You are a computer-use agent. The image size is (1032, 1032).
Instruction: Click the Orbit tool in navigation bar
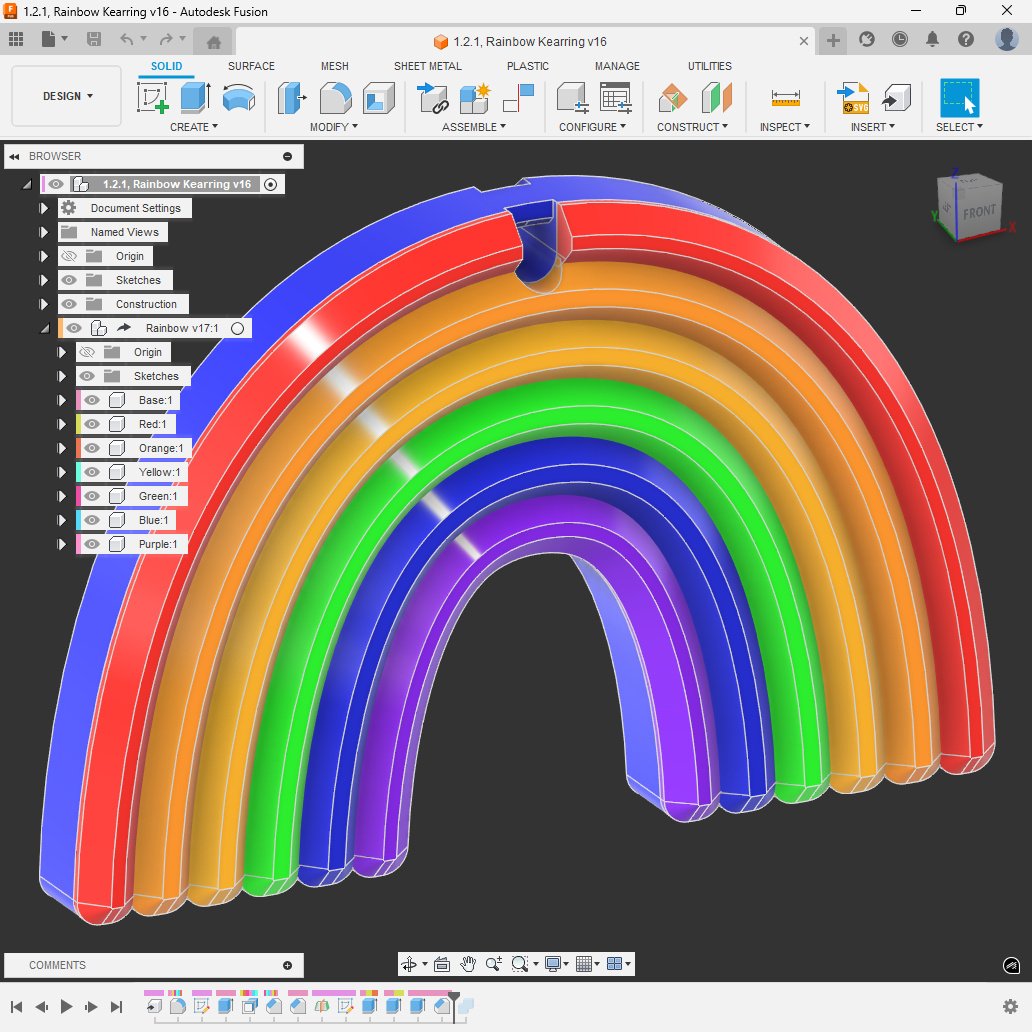click(x=408, y=964)
